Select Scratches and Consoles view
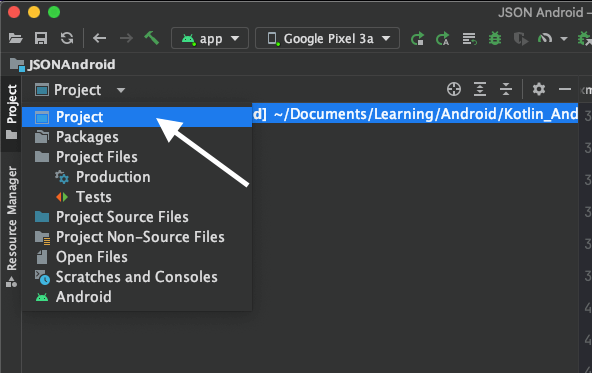592x373 pixels. click(x=137, y=277)
